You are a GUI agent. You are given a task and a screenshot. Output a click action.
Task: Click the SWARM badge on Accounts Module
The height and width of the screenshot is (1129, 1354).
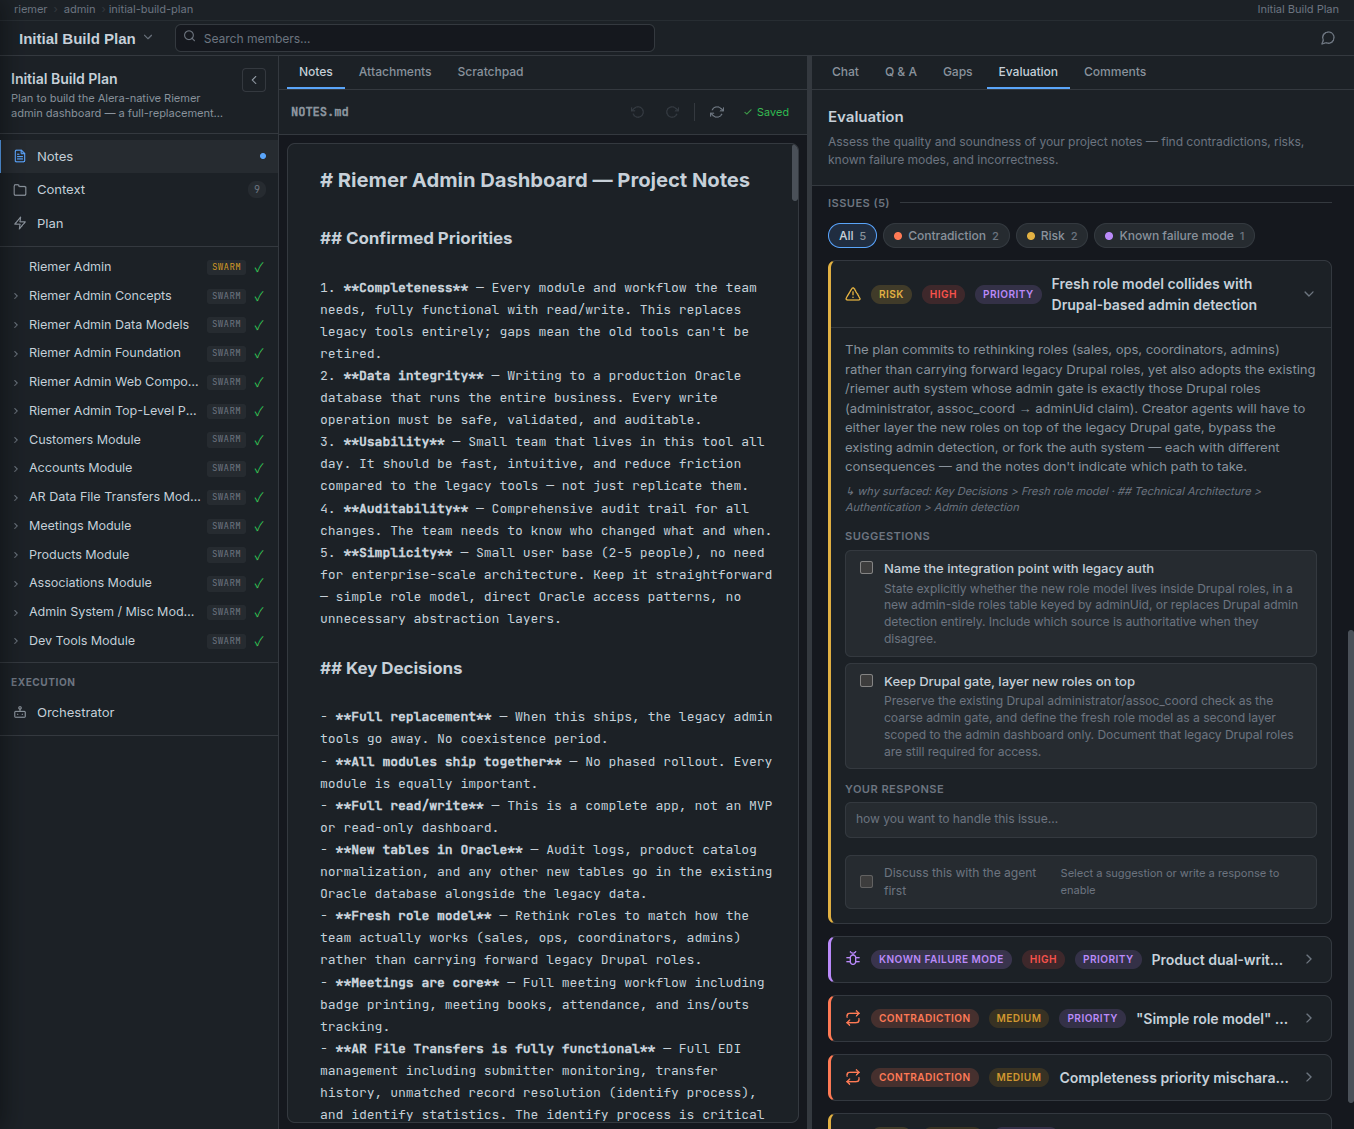[x=226, y=468]
